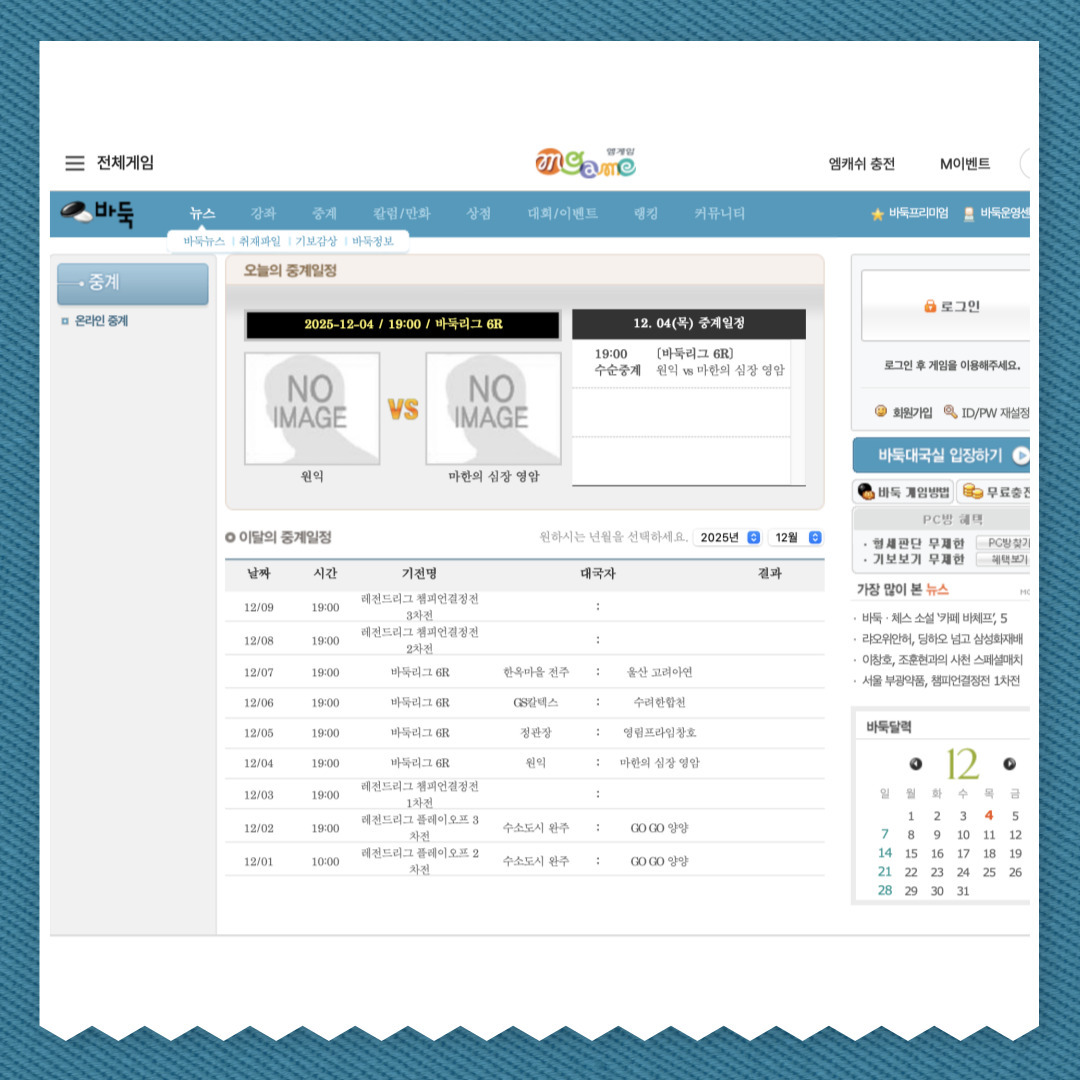
Task: Select 취재파일 submenu item
Action: 260,241
